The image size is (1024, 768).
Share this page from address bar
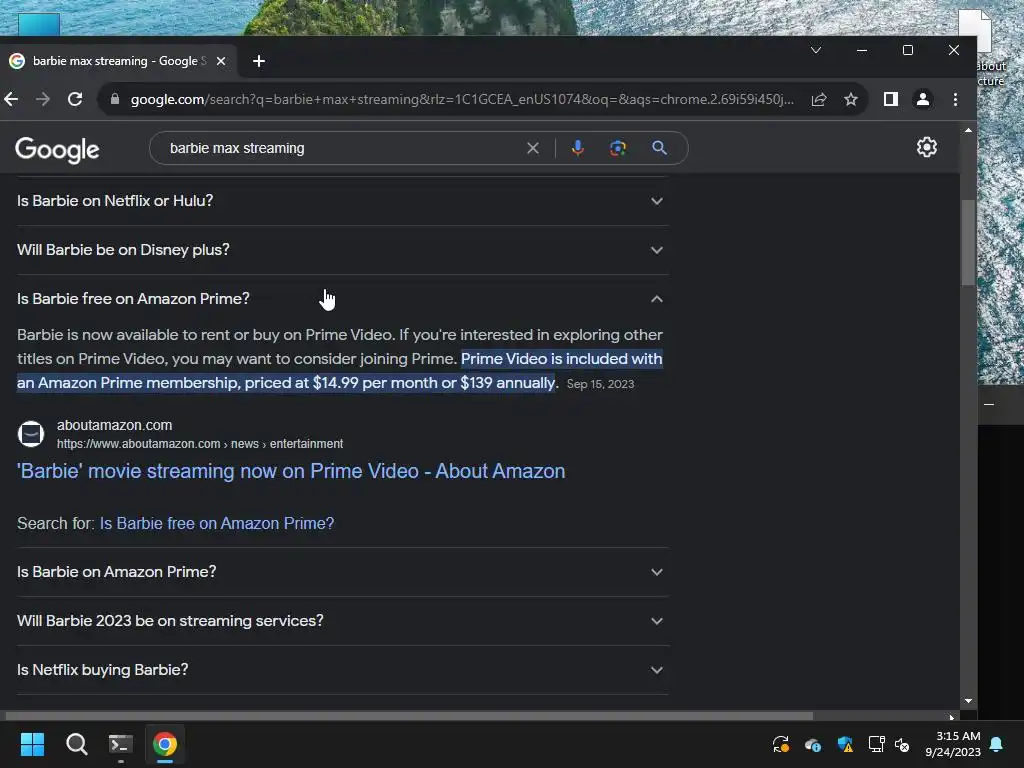click(819, 99)
